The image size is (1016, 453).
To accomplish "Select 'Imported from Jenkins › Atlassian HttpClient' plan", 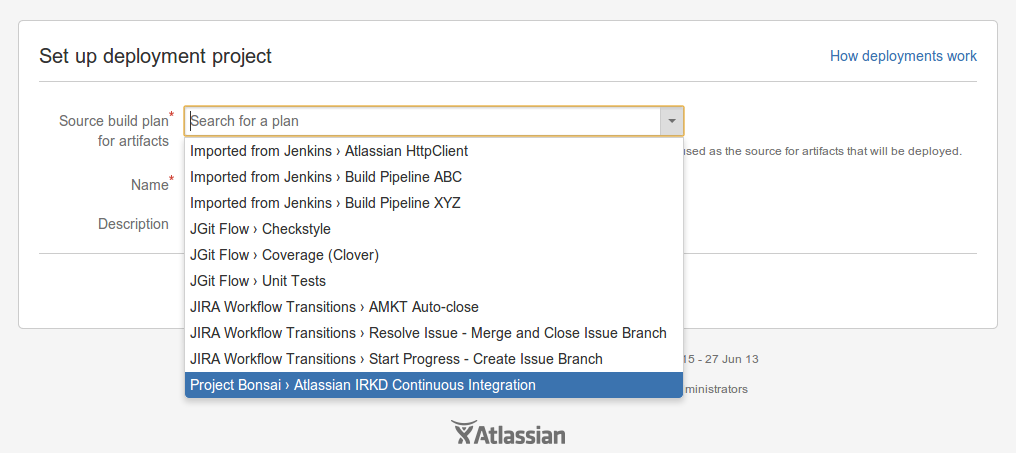I will pyautogui.click(x=329, y=151).
